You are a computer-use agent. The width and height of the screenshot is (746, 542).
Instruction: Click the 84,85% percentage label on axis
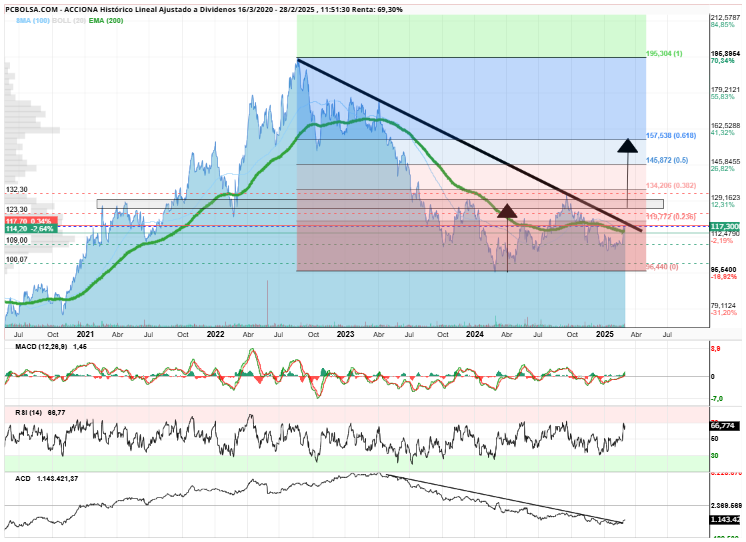pyautogui.click(x=723, y=25)
